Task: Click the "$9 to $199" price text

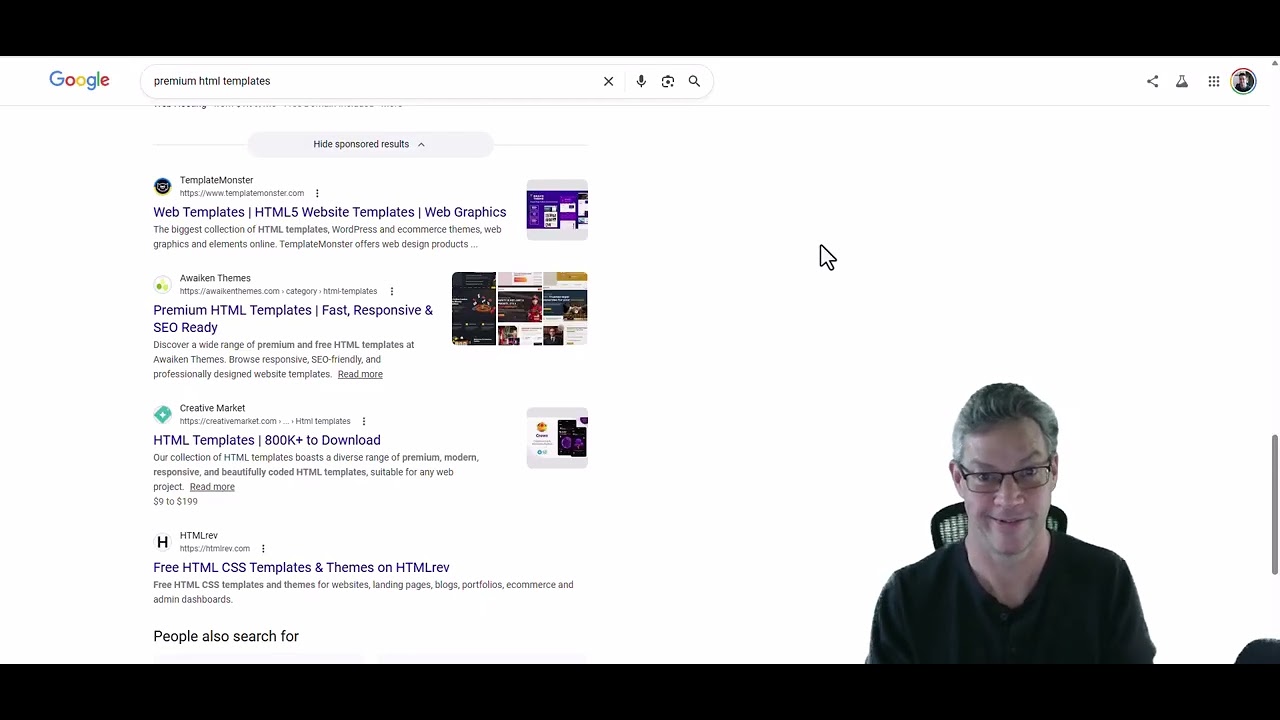Action: click(175, 501)
